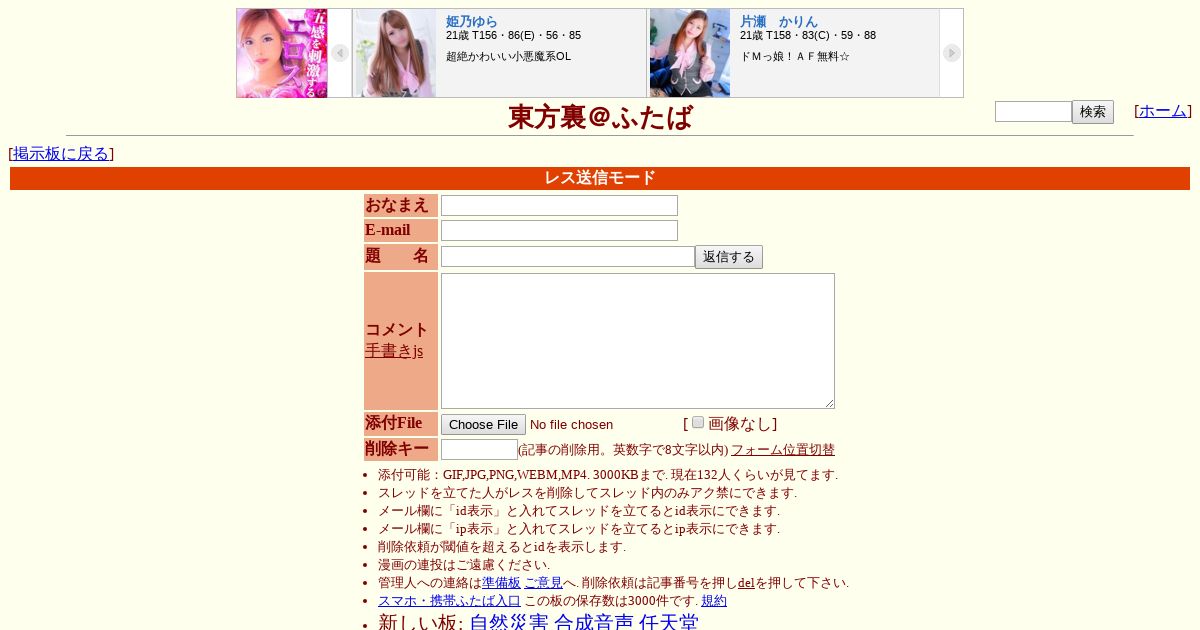Click the フォーム位置切替 link
Image resolution: width=1200 pixels, height=630 pixels.
click(783, 450)
